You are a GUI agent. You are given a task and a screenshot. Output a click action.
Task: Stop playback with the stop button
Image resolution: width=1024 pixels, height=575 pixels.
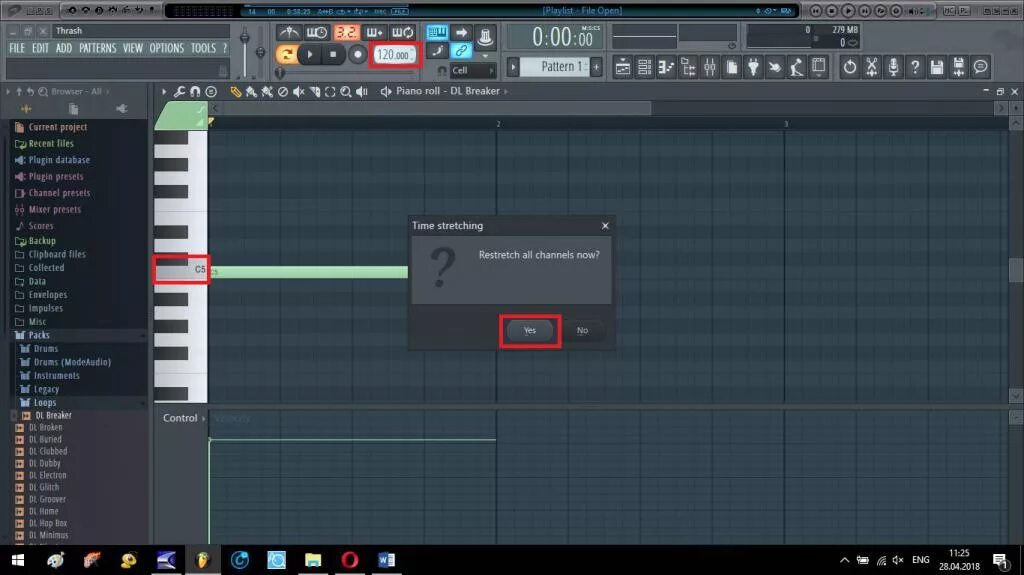[333, 55]
